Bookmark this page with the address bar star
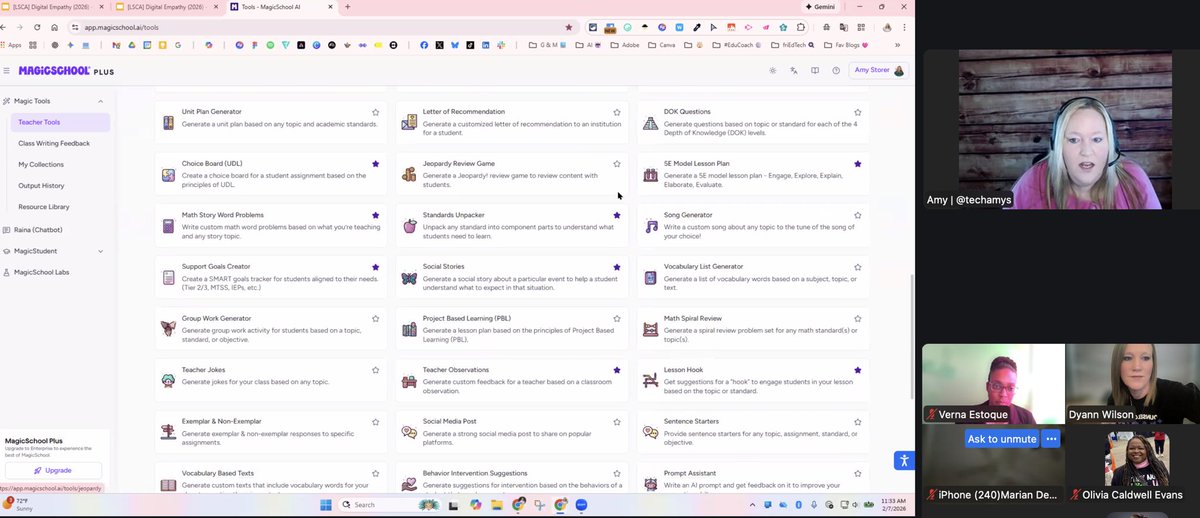This screenshot has height=518, width=1200. coord(569,27)
